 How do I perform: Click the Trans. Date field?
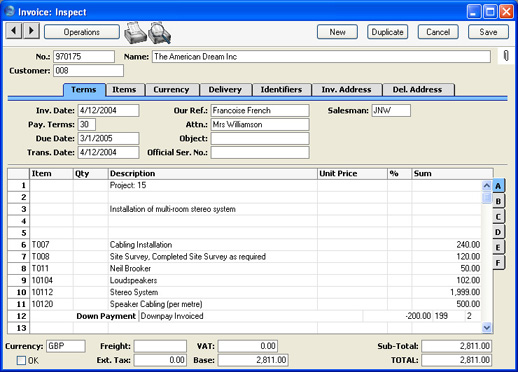(108, 152)
